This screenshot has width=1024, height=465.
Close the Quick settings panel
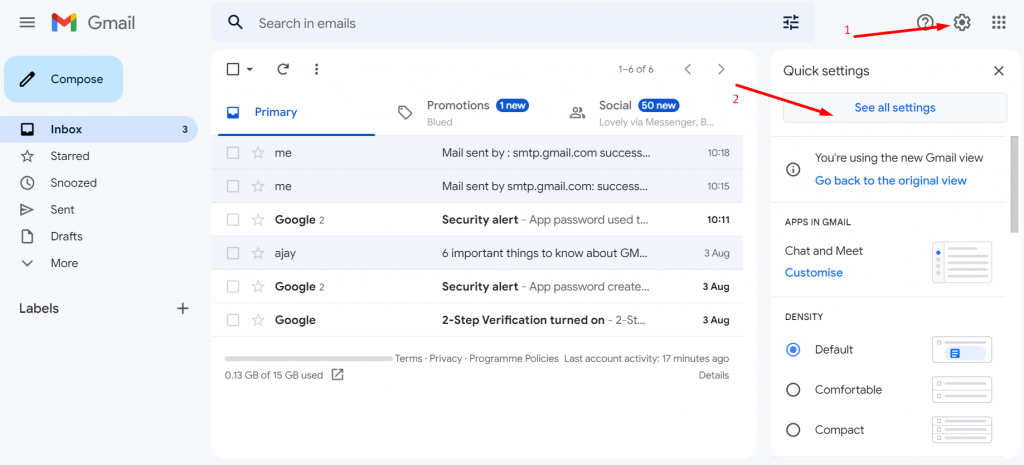(999, 71)
